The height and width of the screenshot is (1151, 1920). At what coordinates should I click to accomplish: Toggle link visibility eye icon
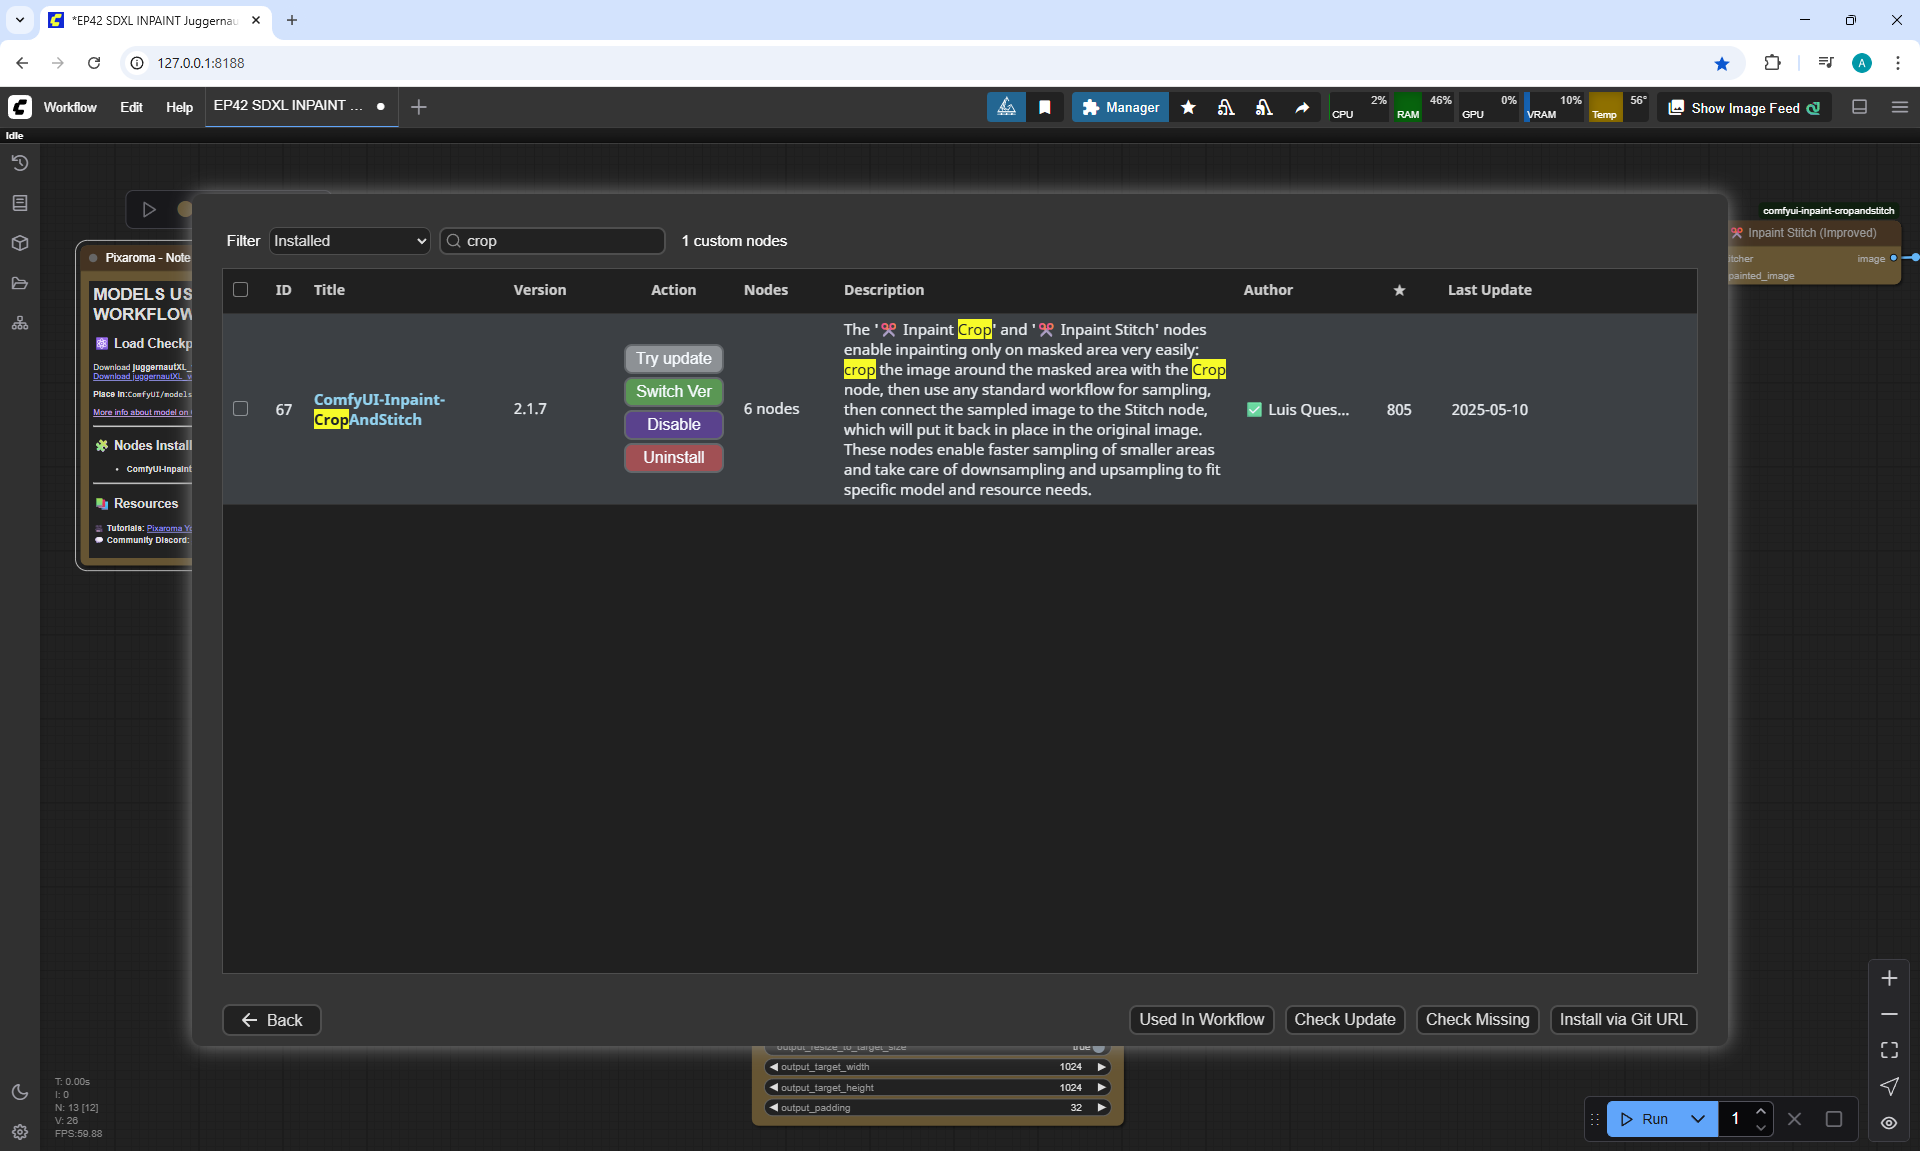[1889, 1122]
